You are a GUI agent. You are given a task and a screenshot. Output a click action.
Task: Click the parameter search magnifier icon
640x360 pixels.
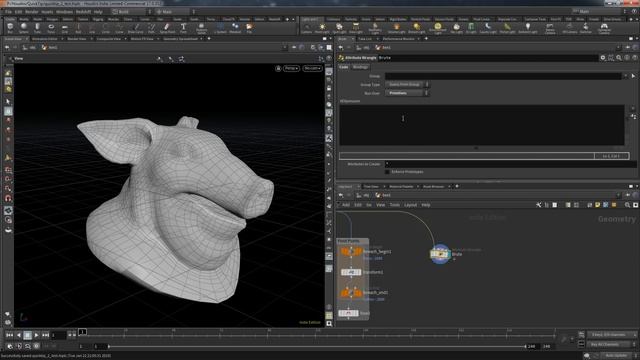(619, 58)
